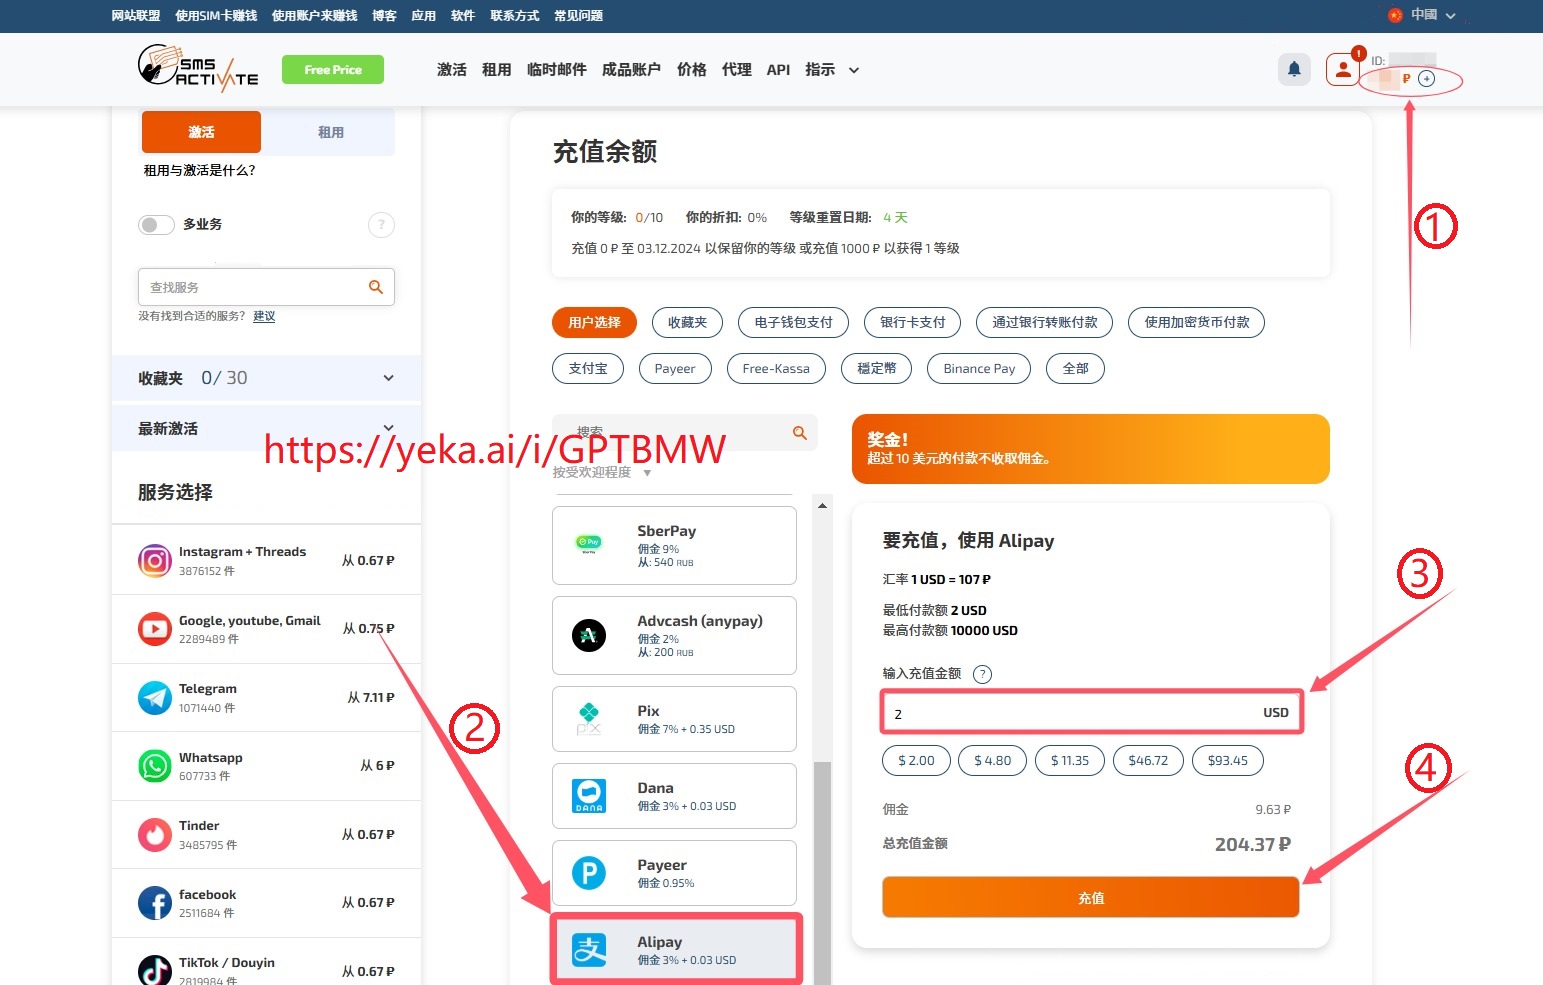Image resolution: width=1543 pixels, height=985 pixels.
Task: Click the Advcash logo icon
Action: pyautogui.click(x=589, y=635)
